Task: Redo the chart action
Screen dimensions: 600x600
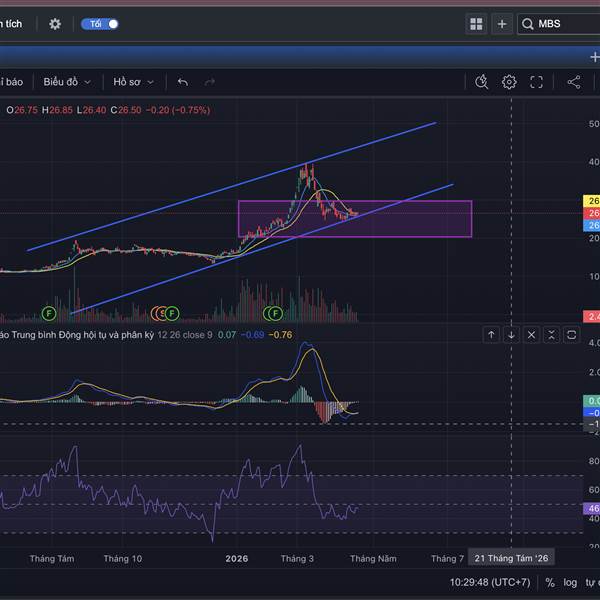Action: coord(209,82)
